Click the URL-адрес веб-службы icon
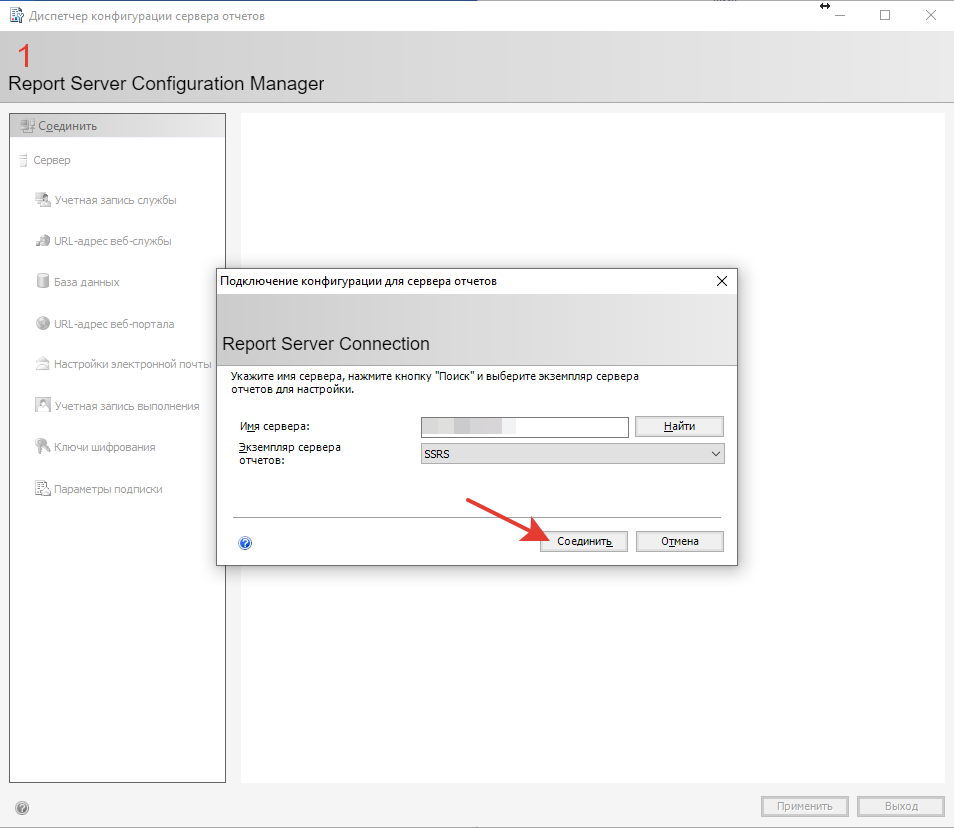This screenshot has width=954, height=828. (43, 241)
